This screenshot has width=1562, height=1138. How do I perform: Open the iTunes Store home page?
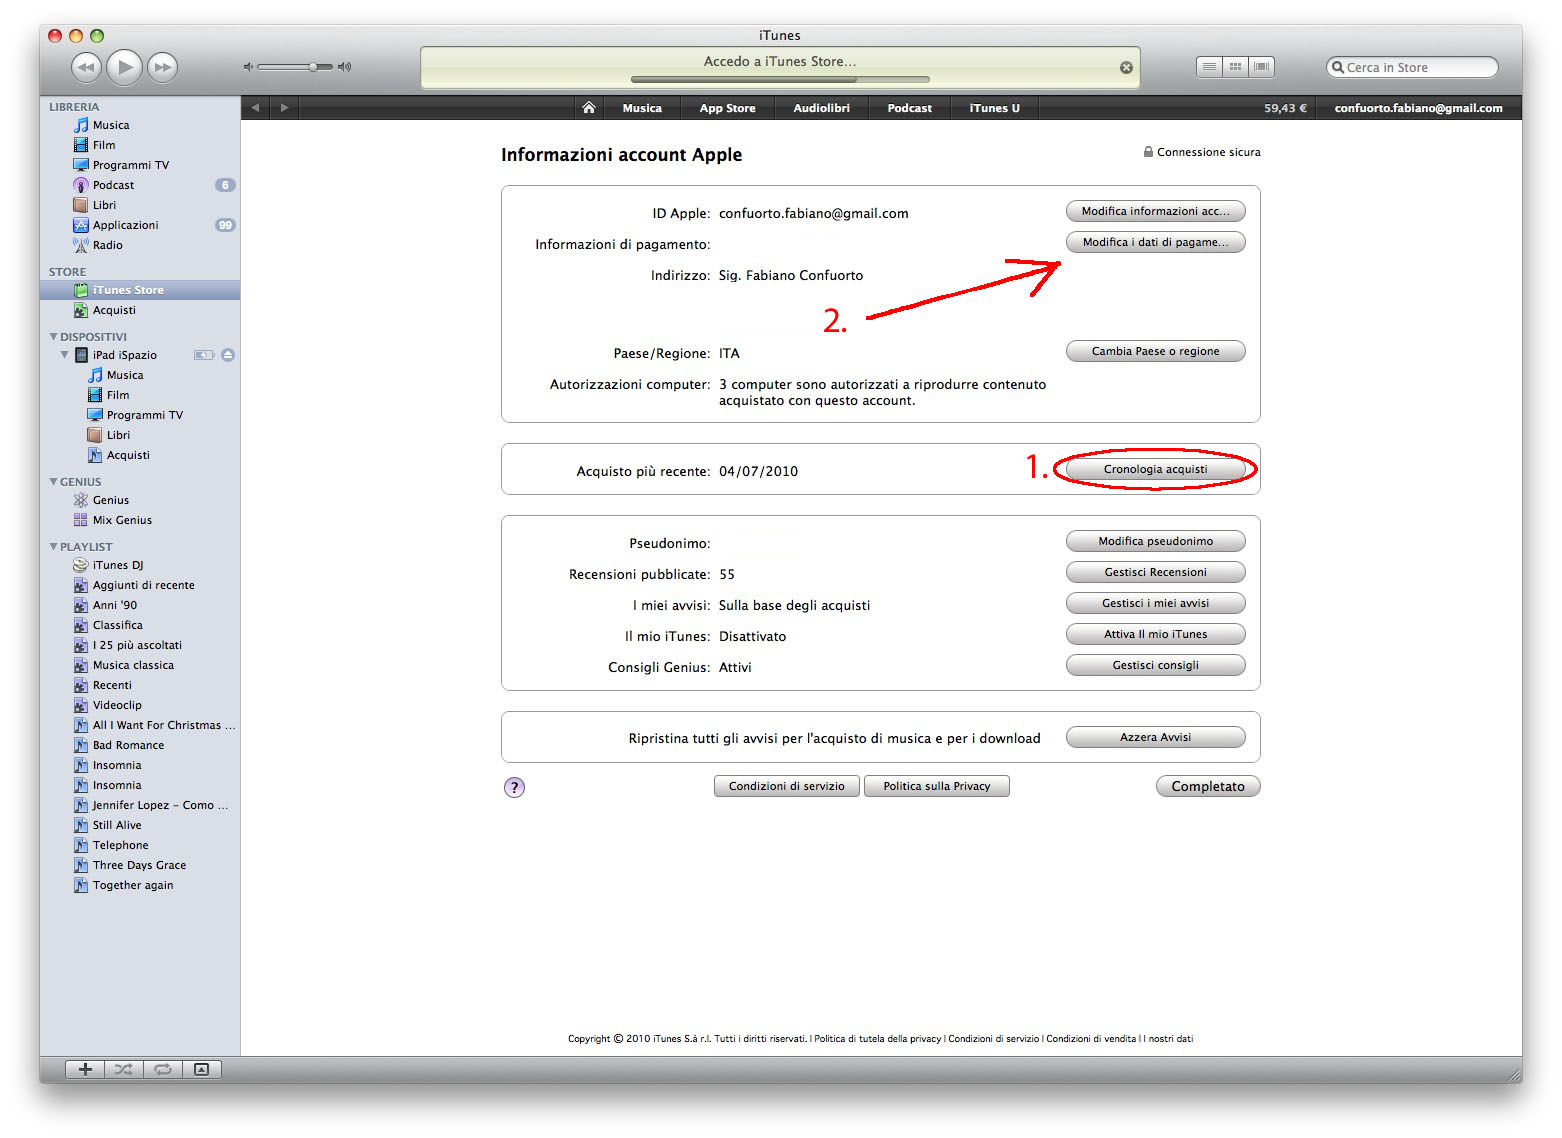(589, 108)
